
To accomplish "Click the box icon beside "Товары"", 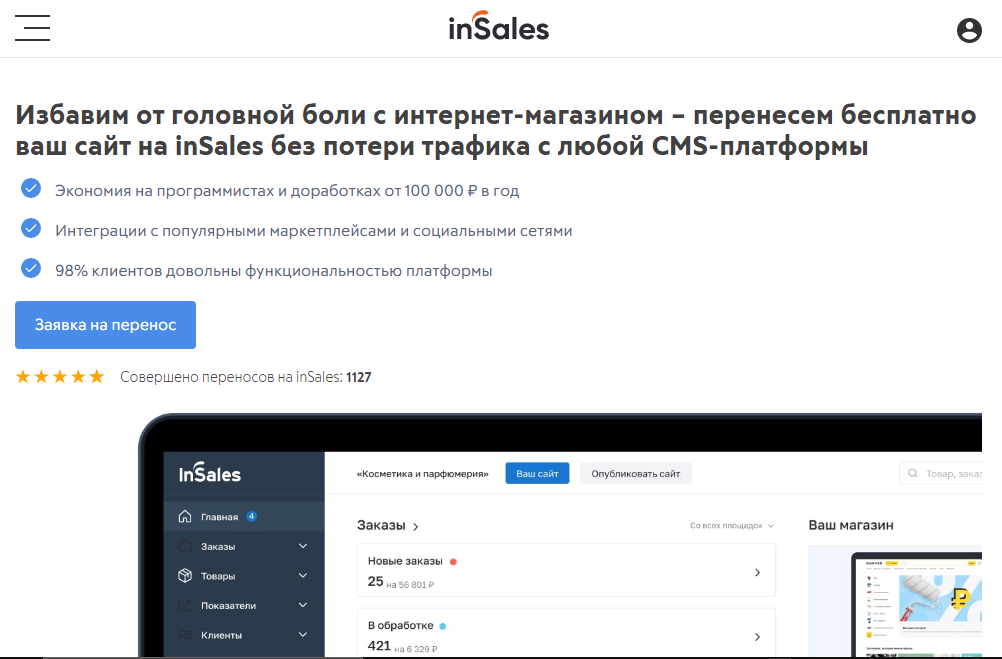I will click(x=185, y=575).
